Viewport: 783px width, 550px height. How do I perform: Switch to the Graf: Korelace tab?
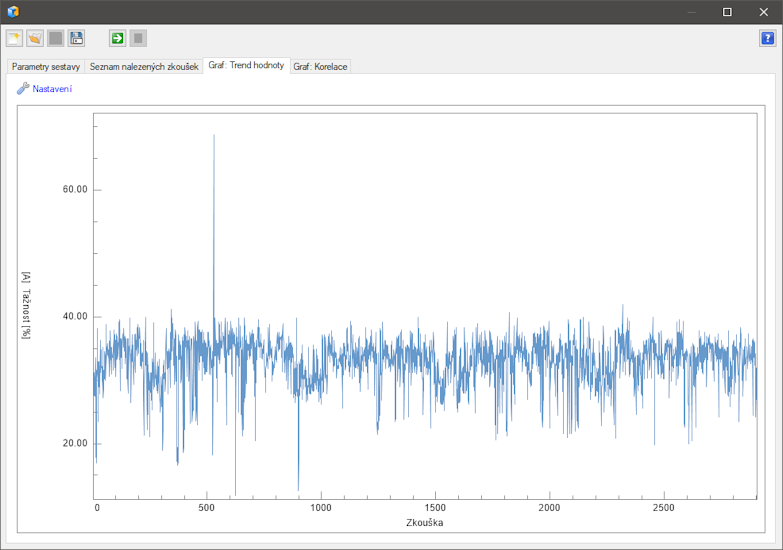pos(320,66)
